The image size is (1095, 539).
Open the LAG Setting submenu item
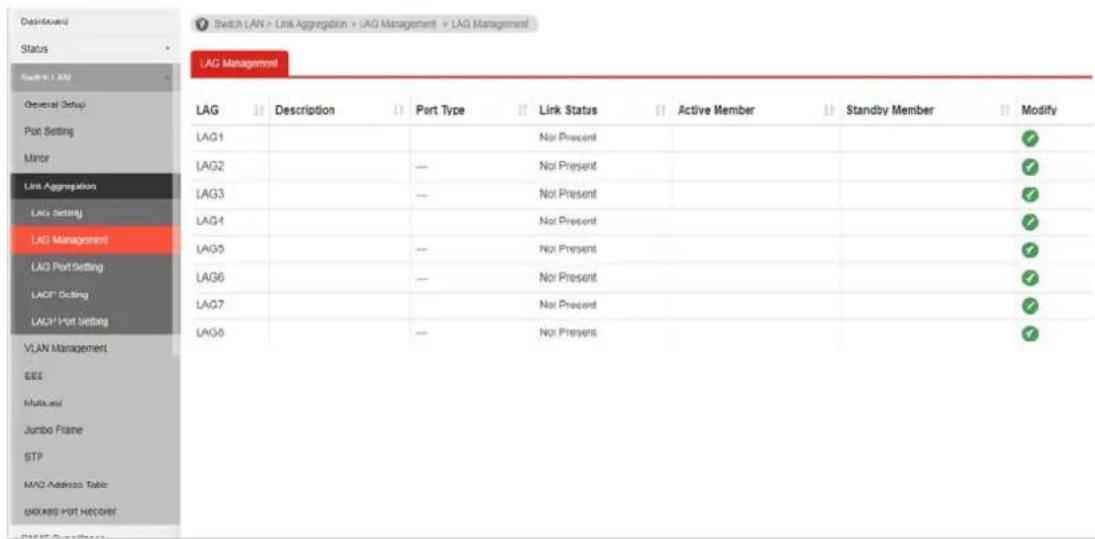pos(57,213)
